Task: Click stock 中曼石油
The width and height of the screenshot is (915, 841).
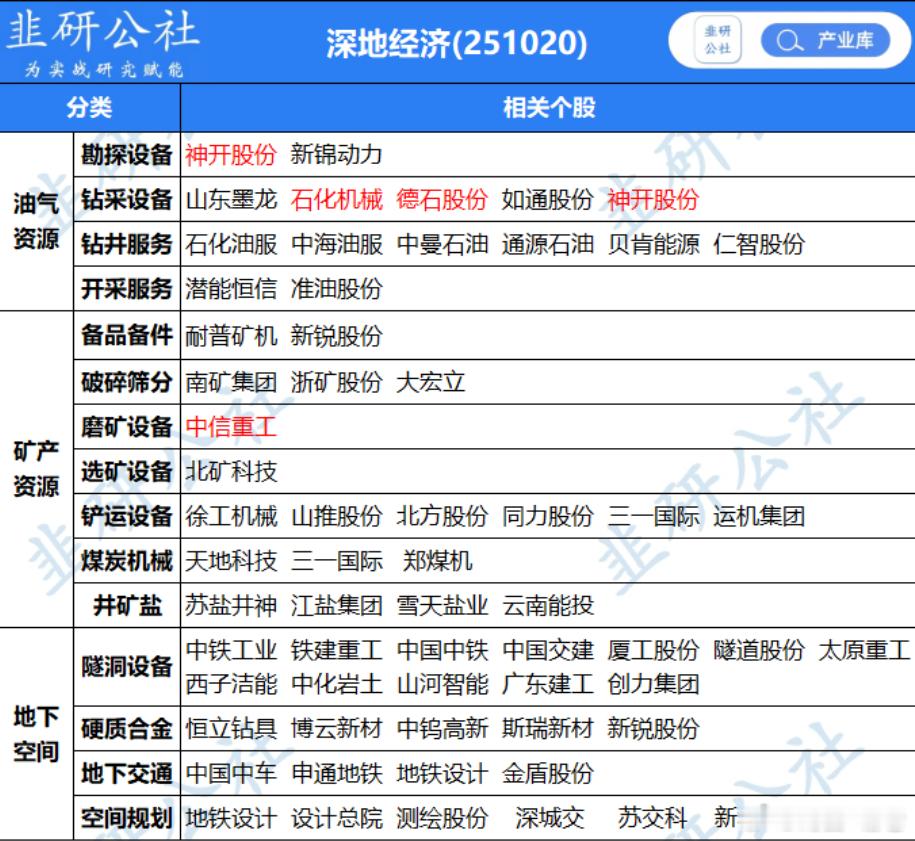Action: pyautogui.click(x=442, y=245)
